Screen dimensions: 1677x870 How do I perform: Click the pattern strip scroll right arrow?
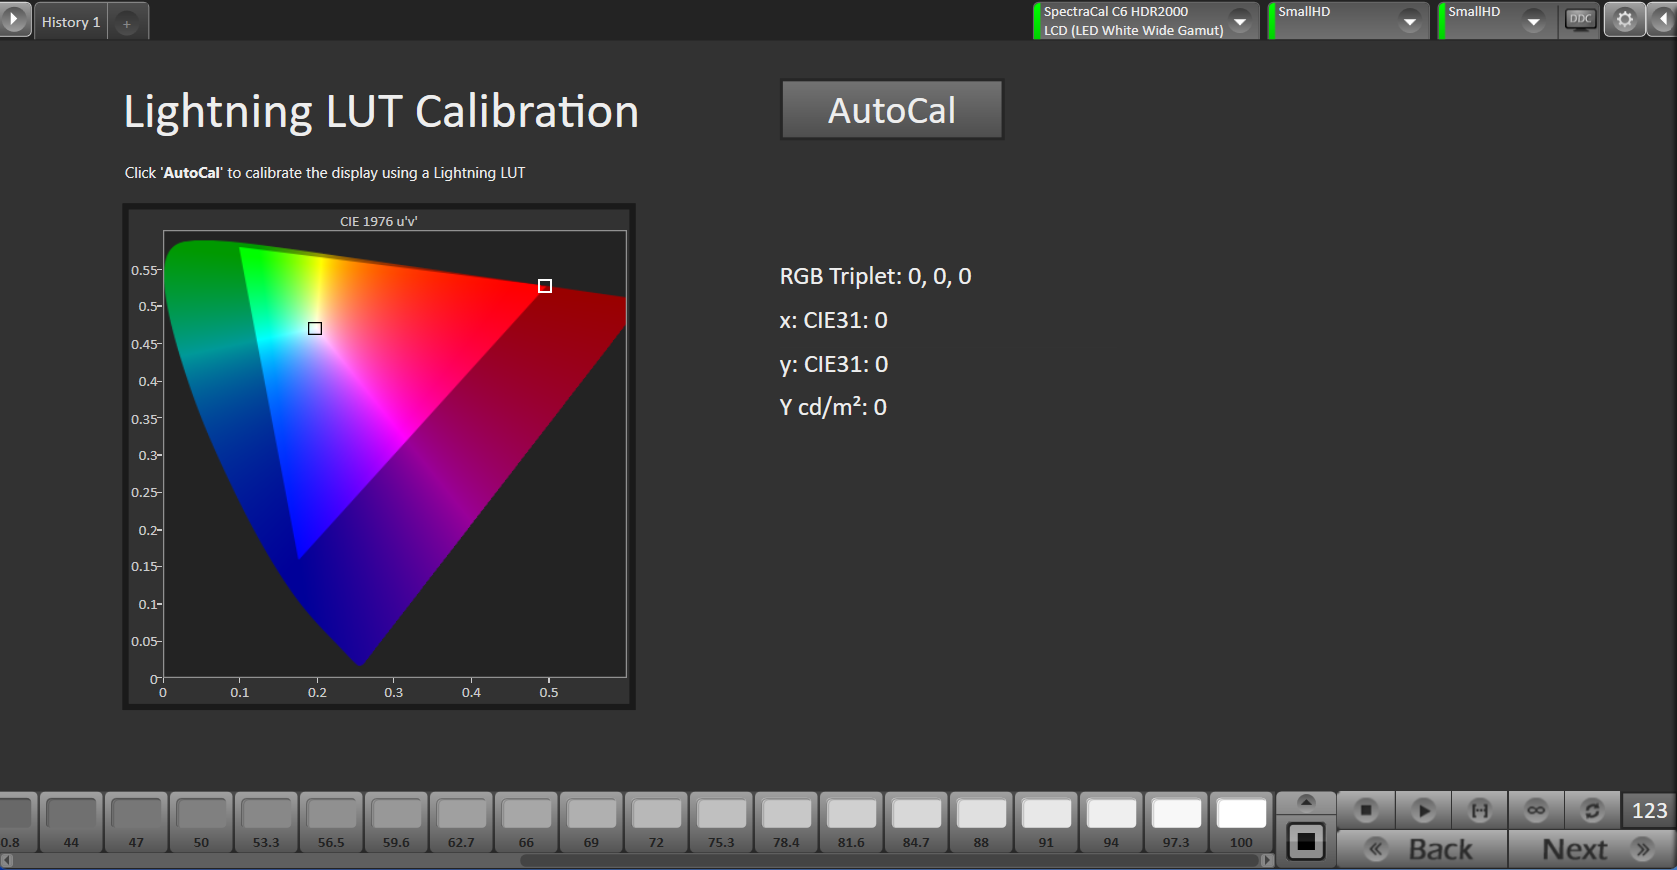(1267, 860)
